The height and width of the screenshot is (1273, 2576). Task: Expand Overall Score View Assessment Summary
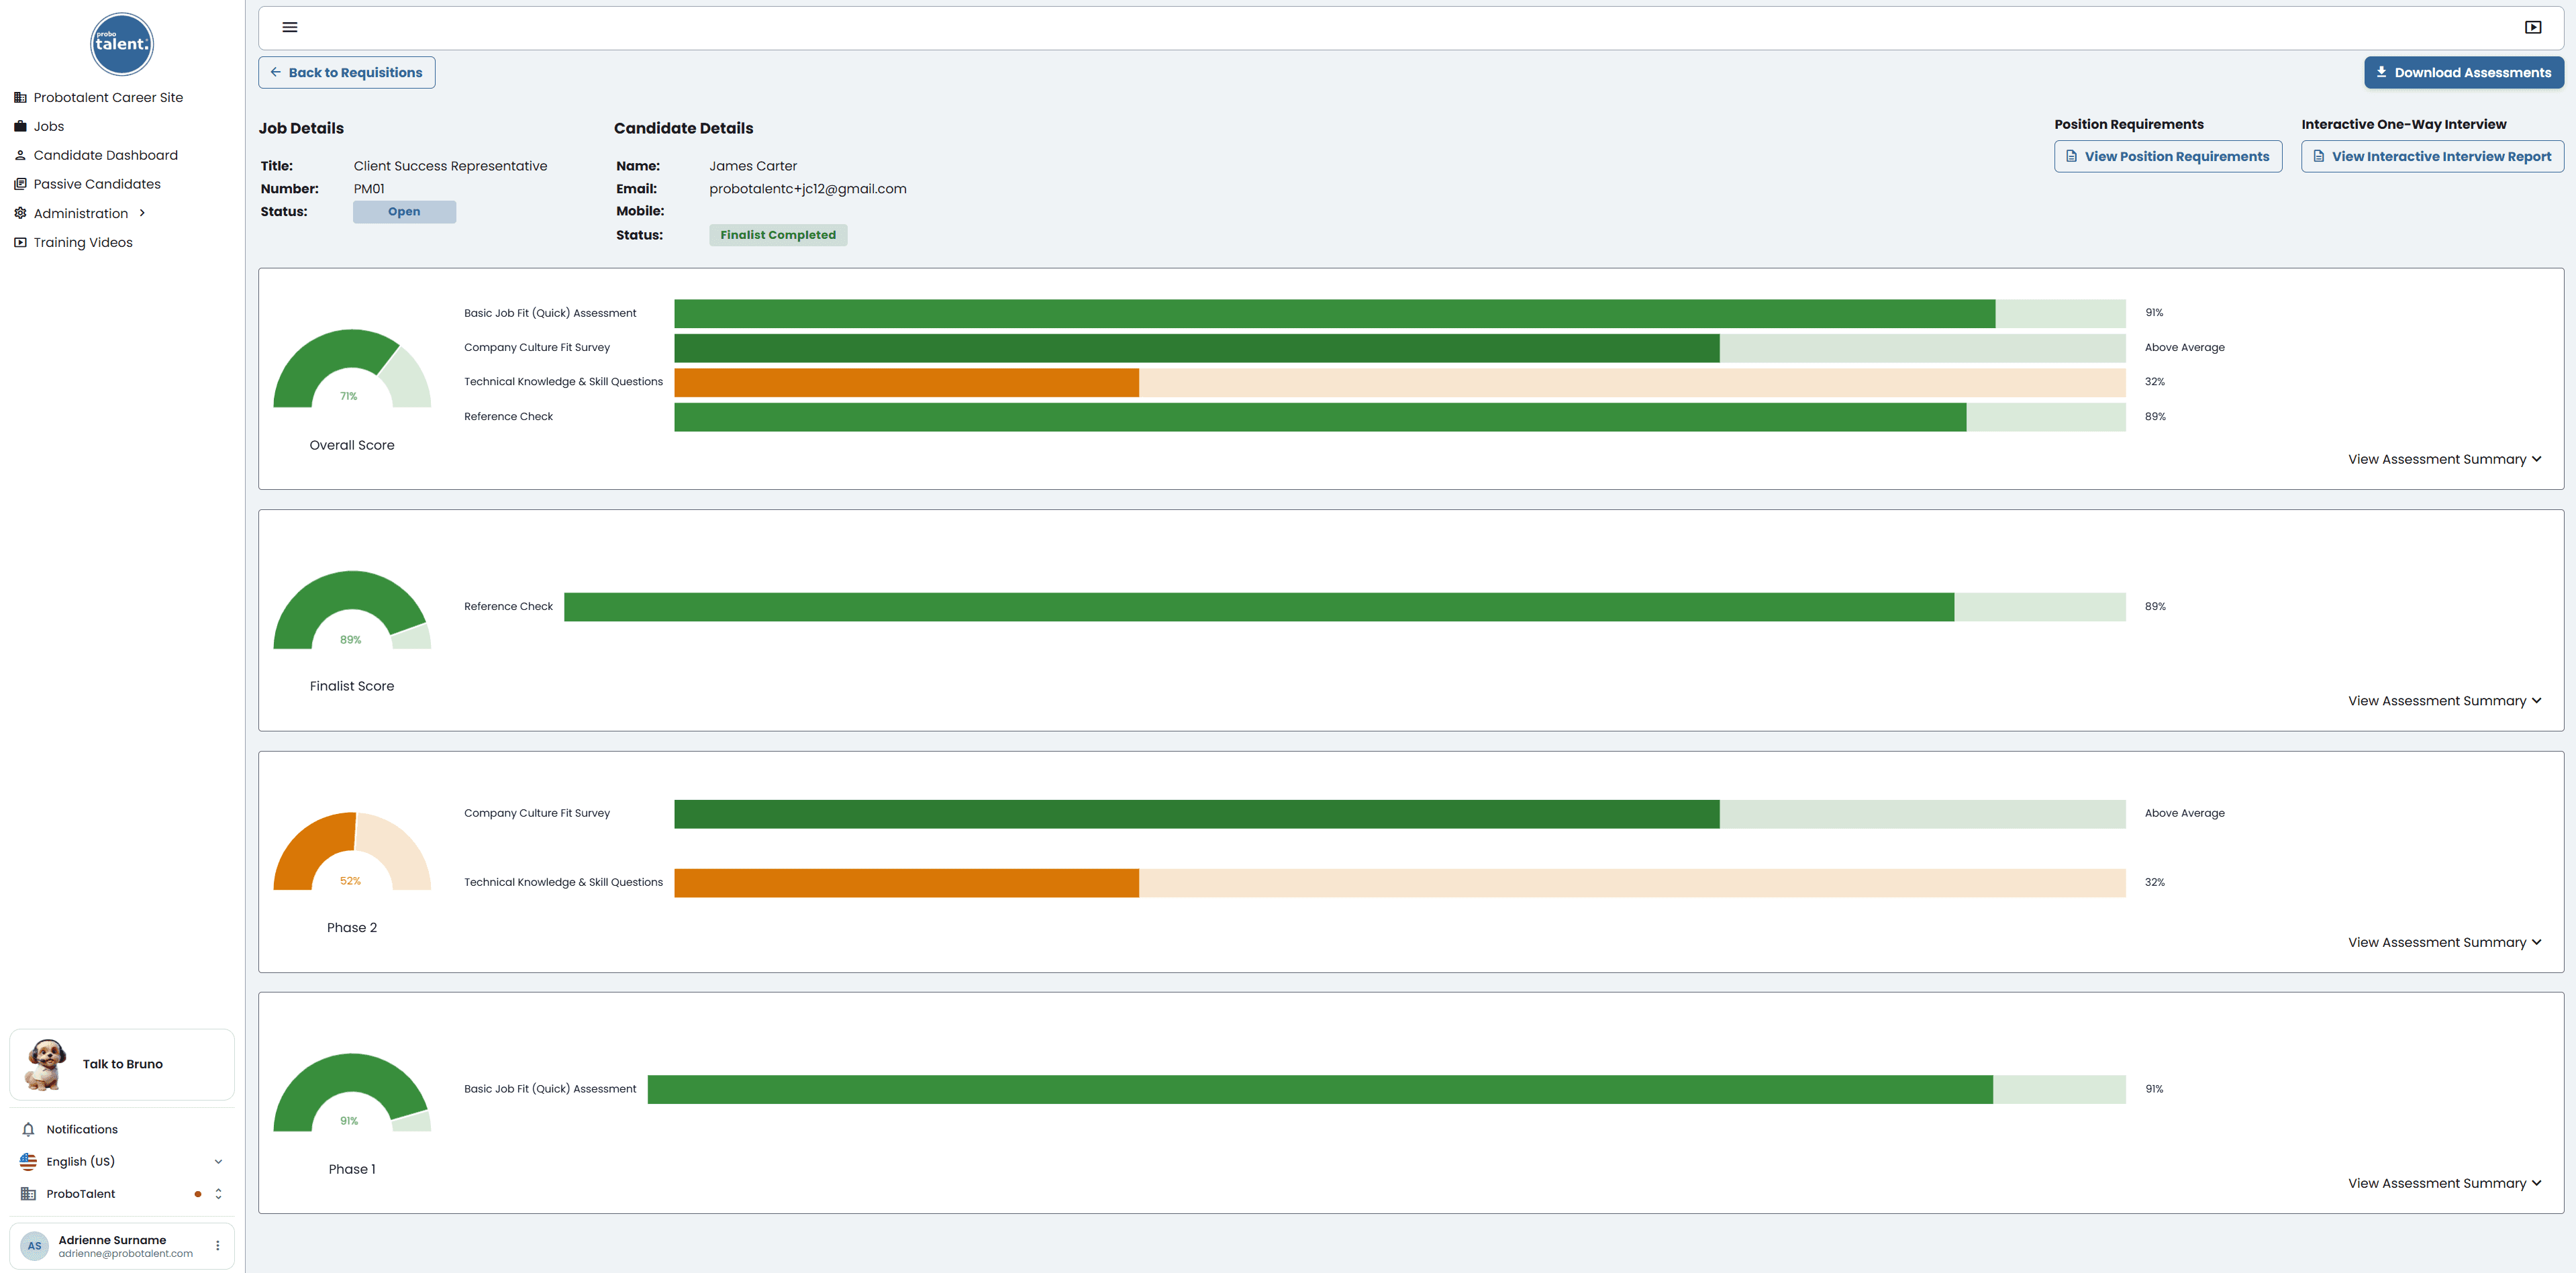(2444, 459)
